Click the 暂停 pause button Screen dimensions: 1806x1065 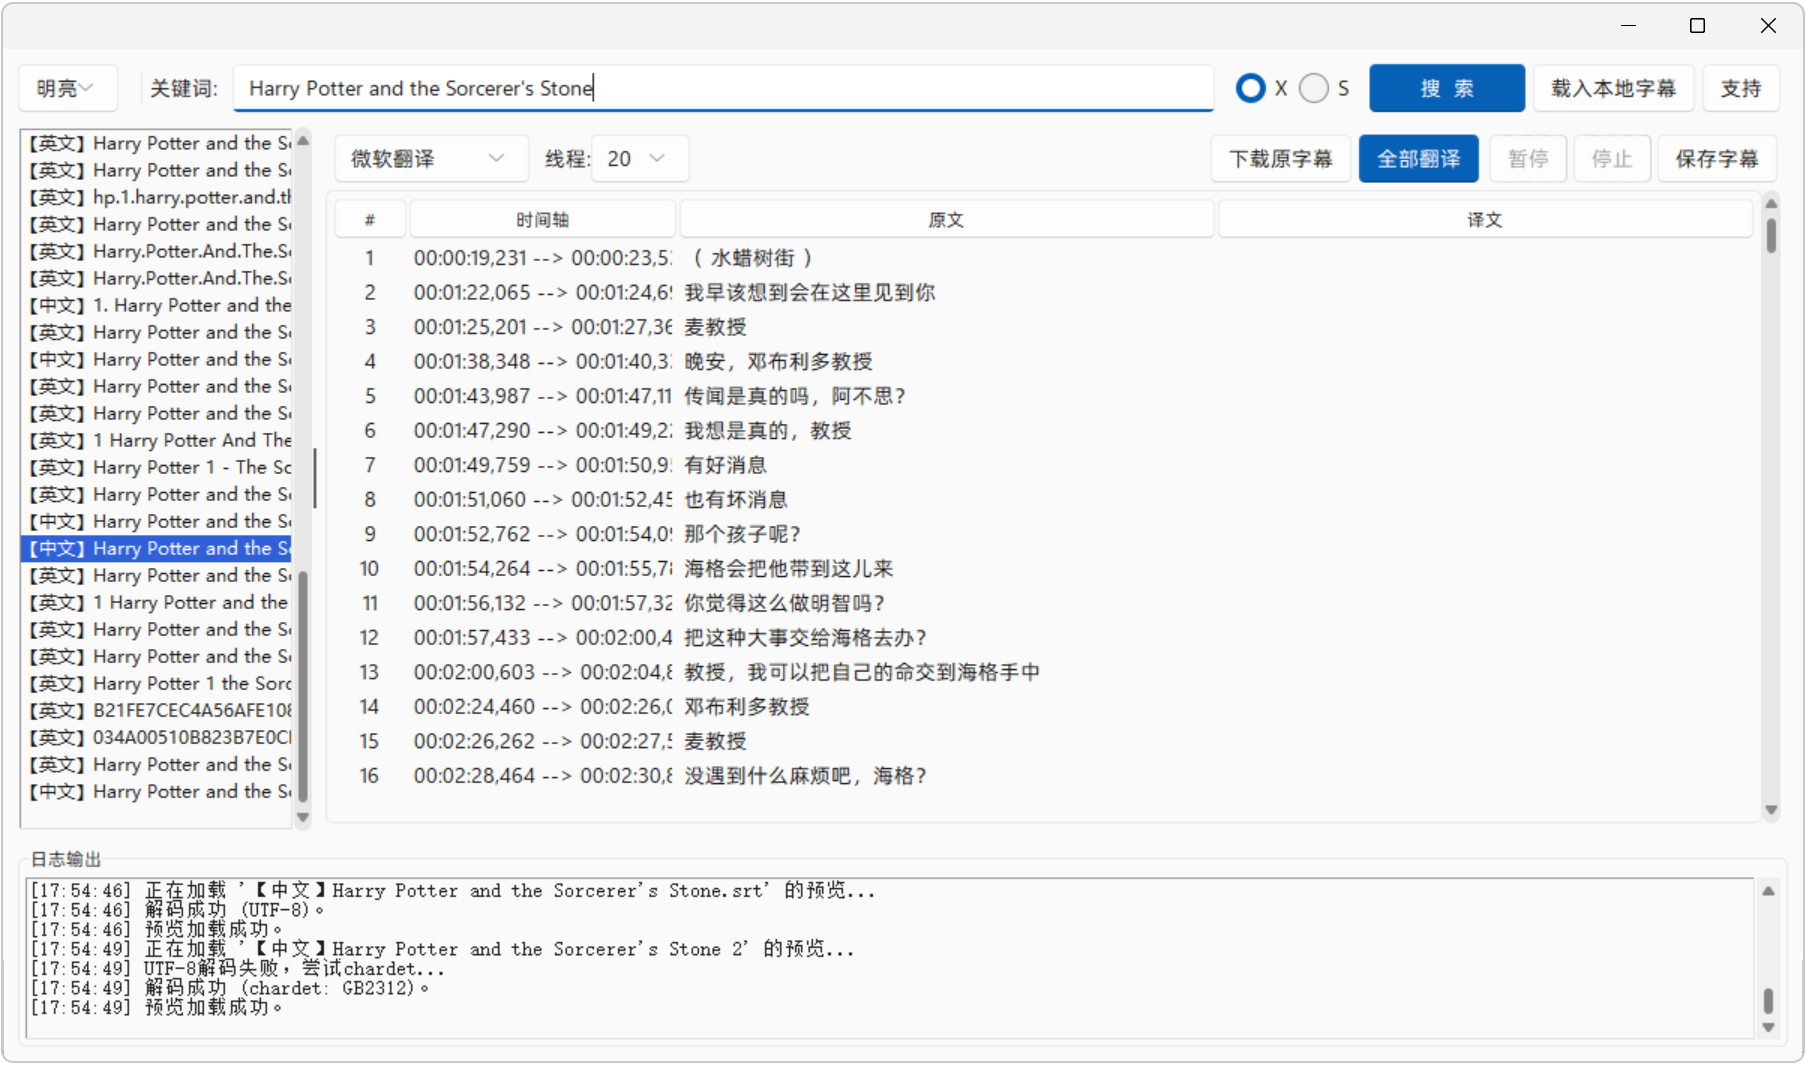[x=1528, y=159]
